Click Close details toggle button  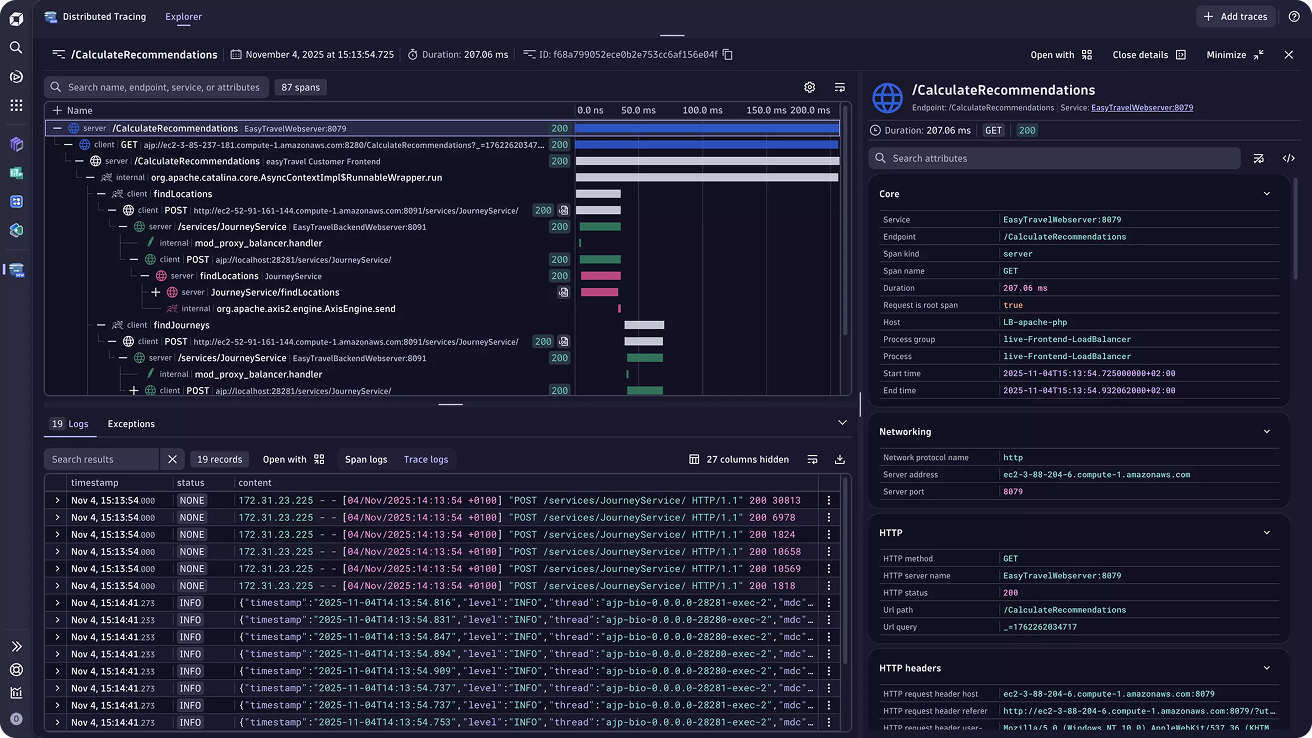1149,55
